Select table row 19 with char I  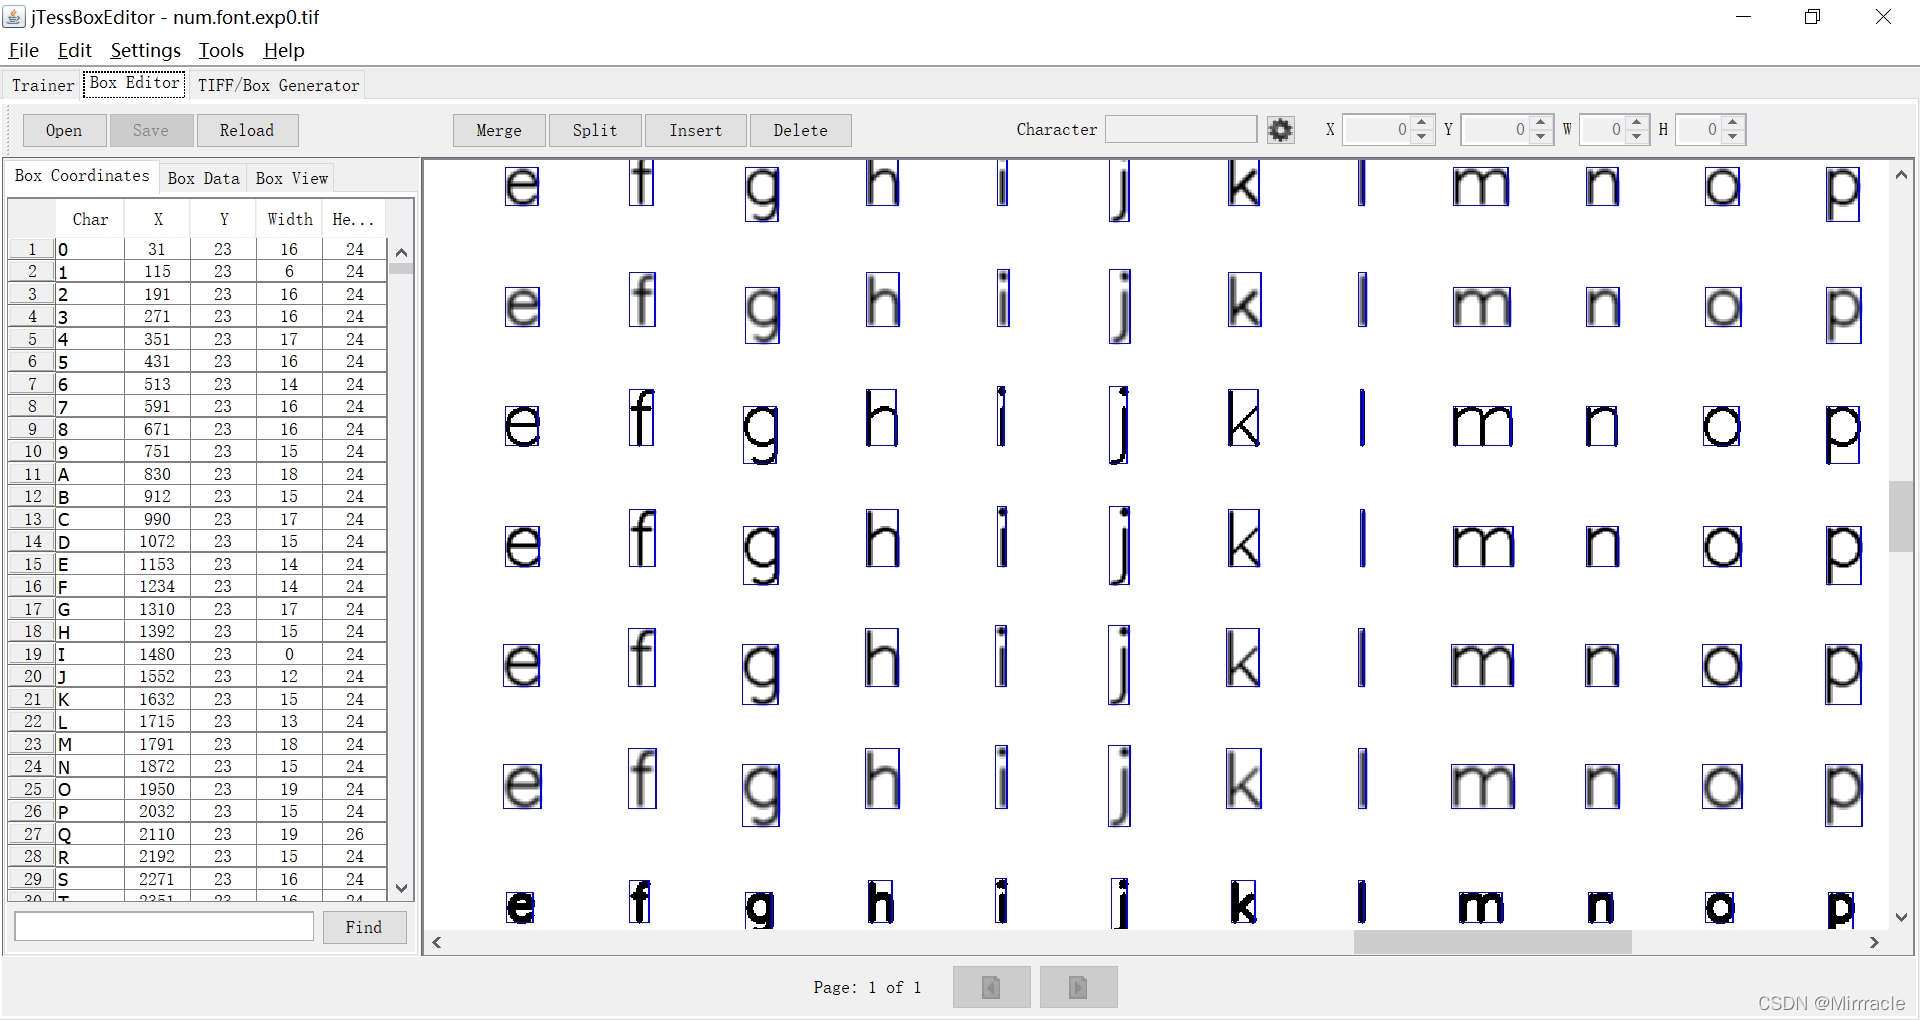pos(198,654)
